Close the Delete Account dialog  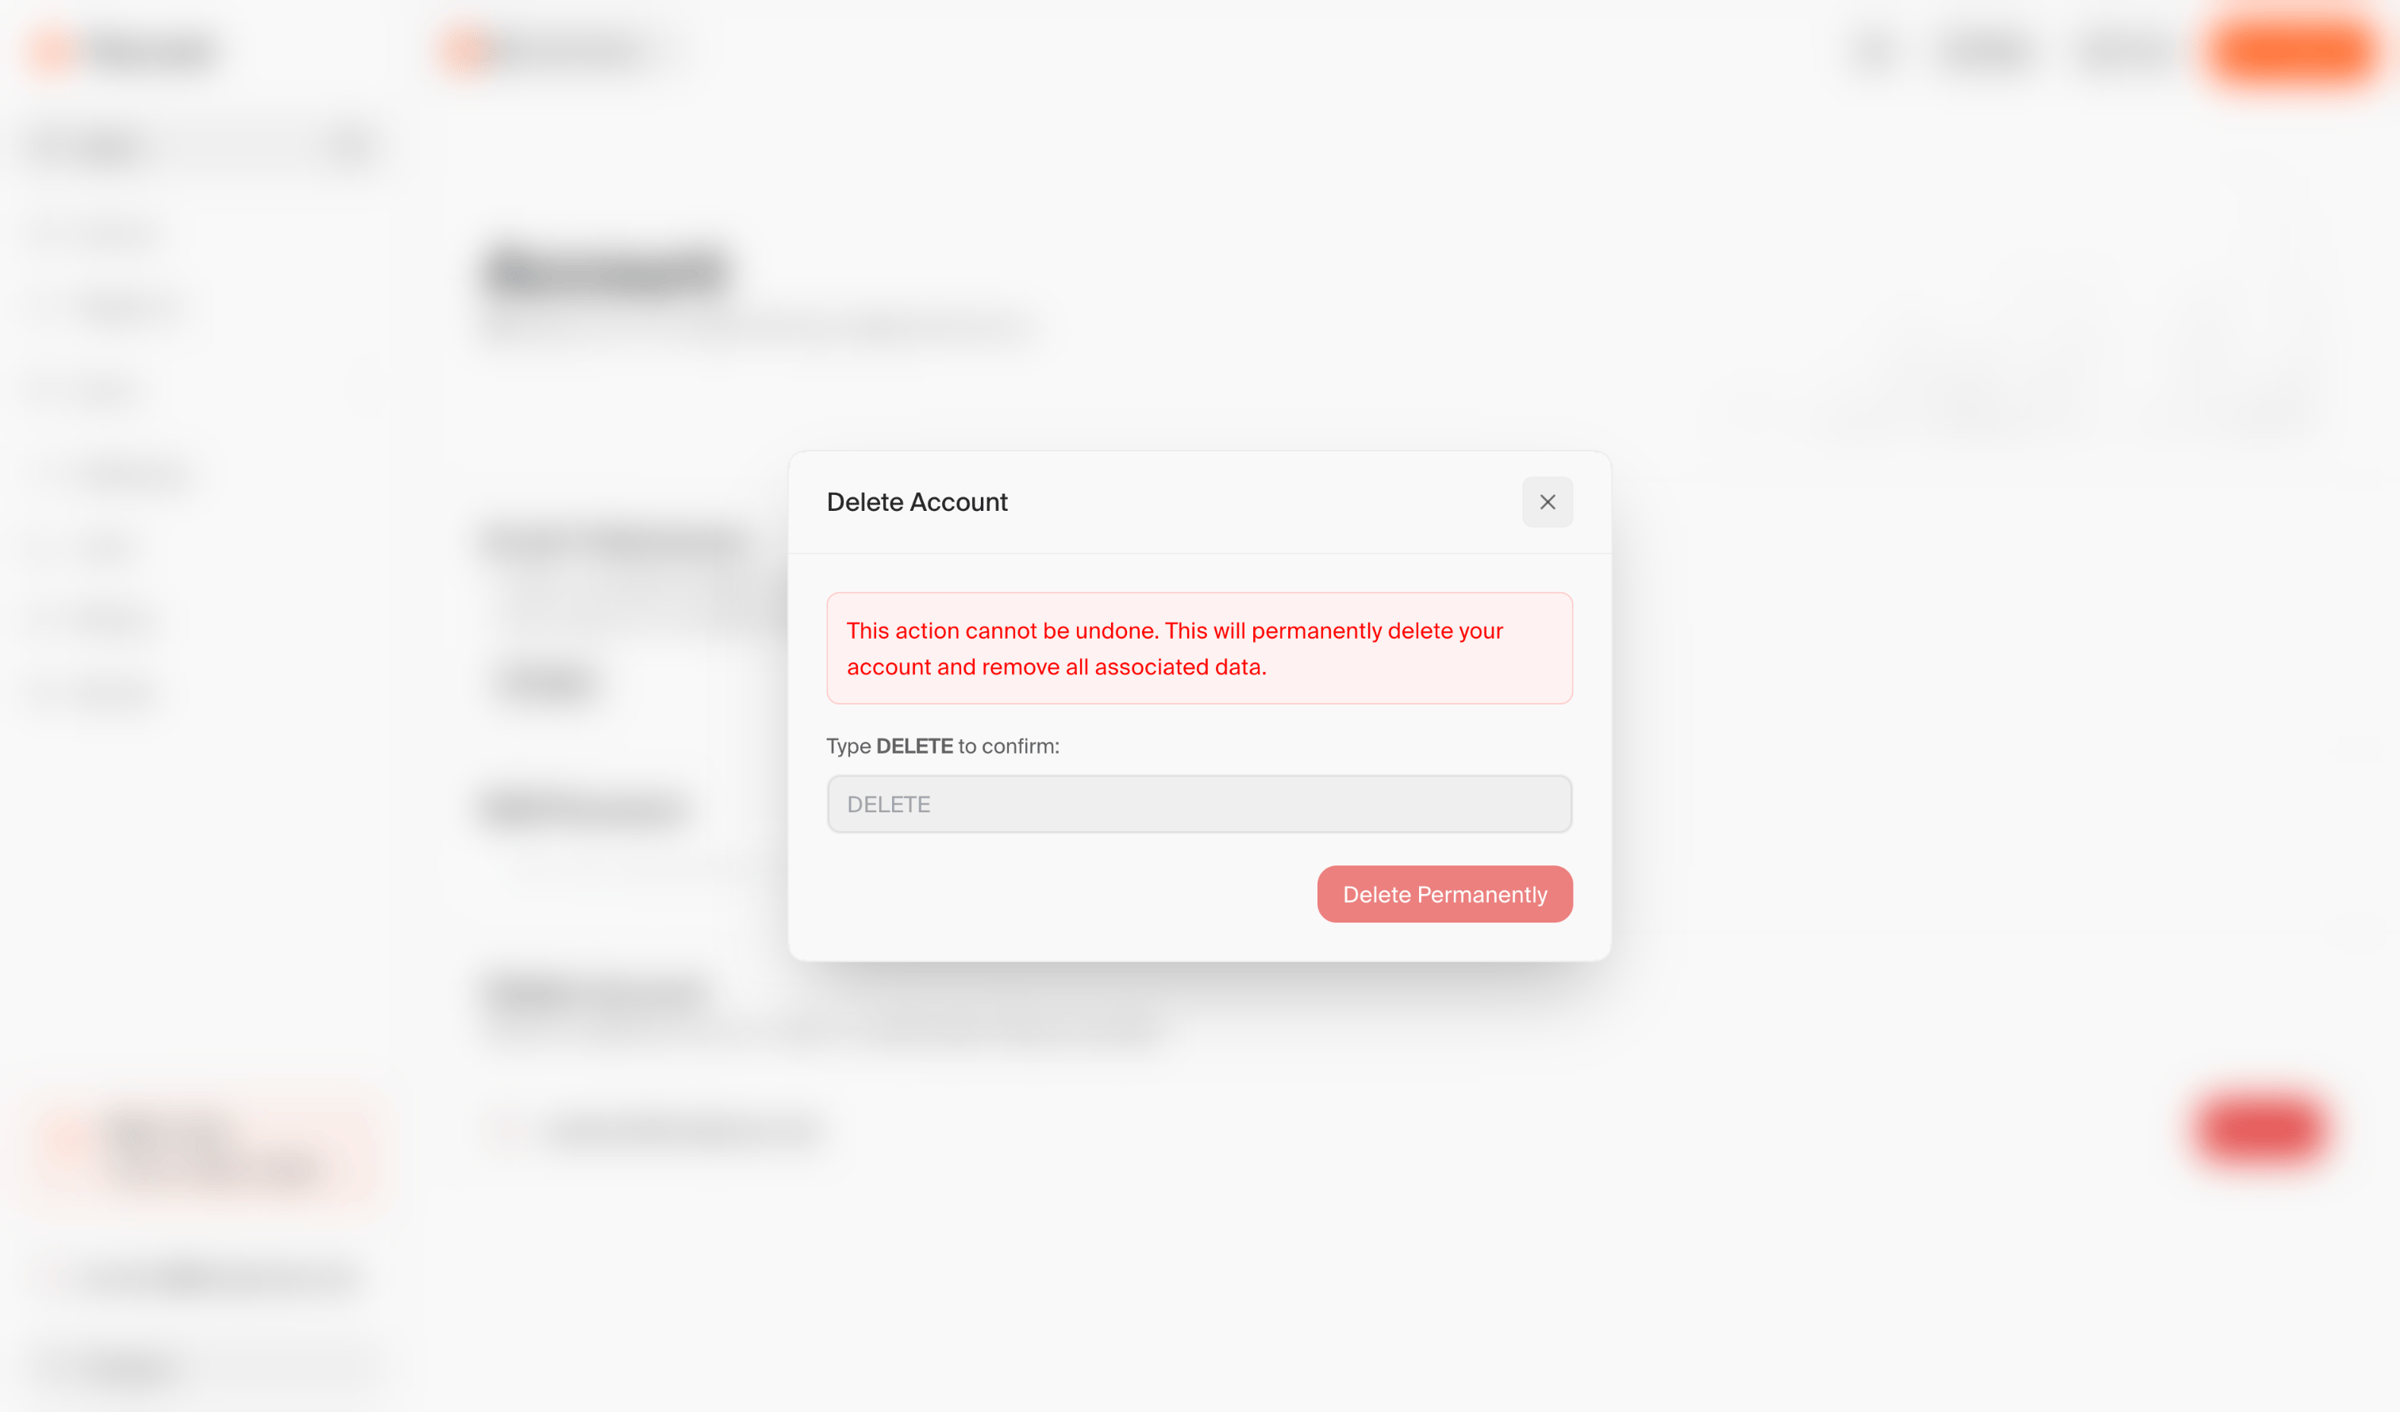1547,502
